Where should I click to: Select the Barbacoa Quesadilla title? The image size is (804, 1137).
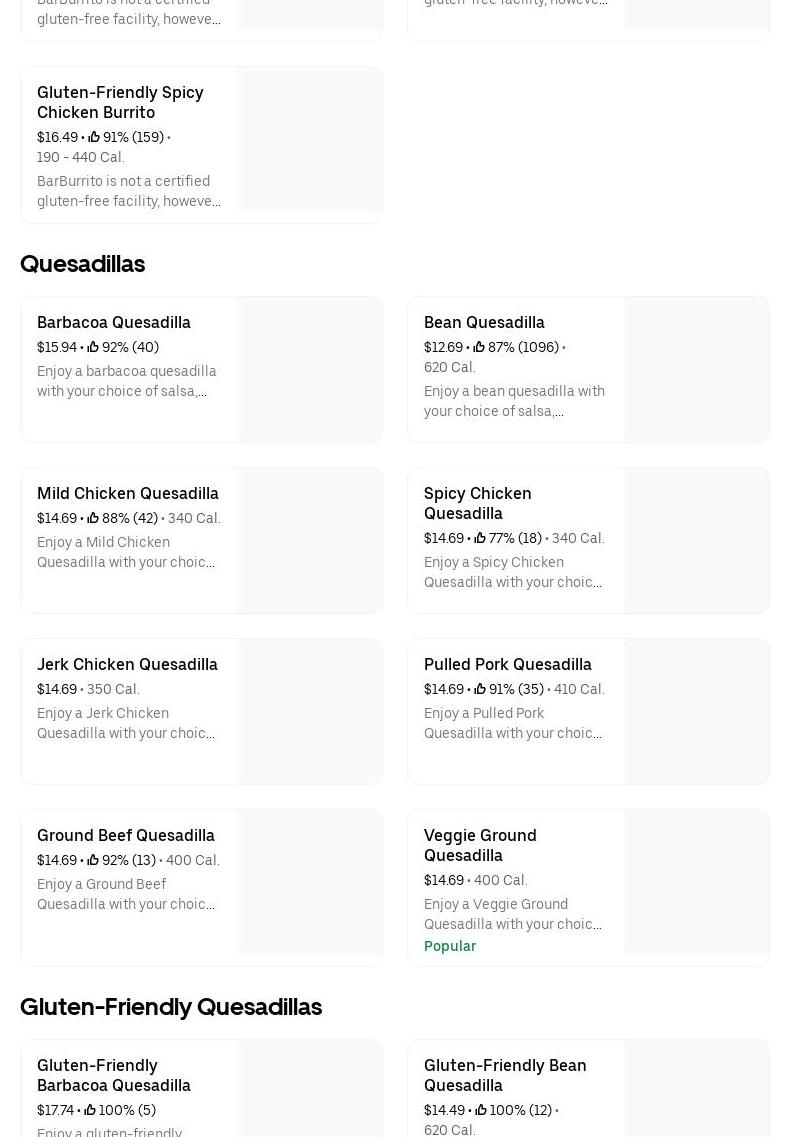tap(114, 323)
